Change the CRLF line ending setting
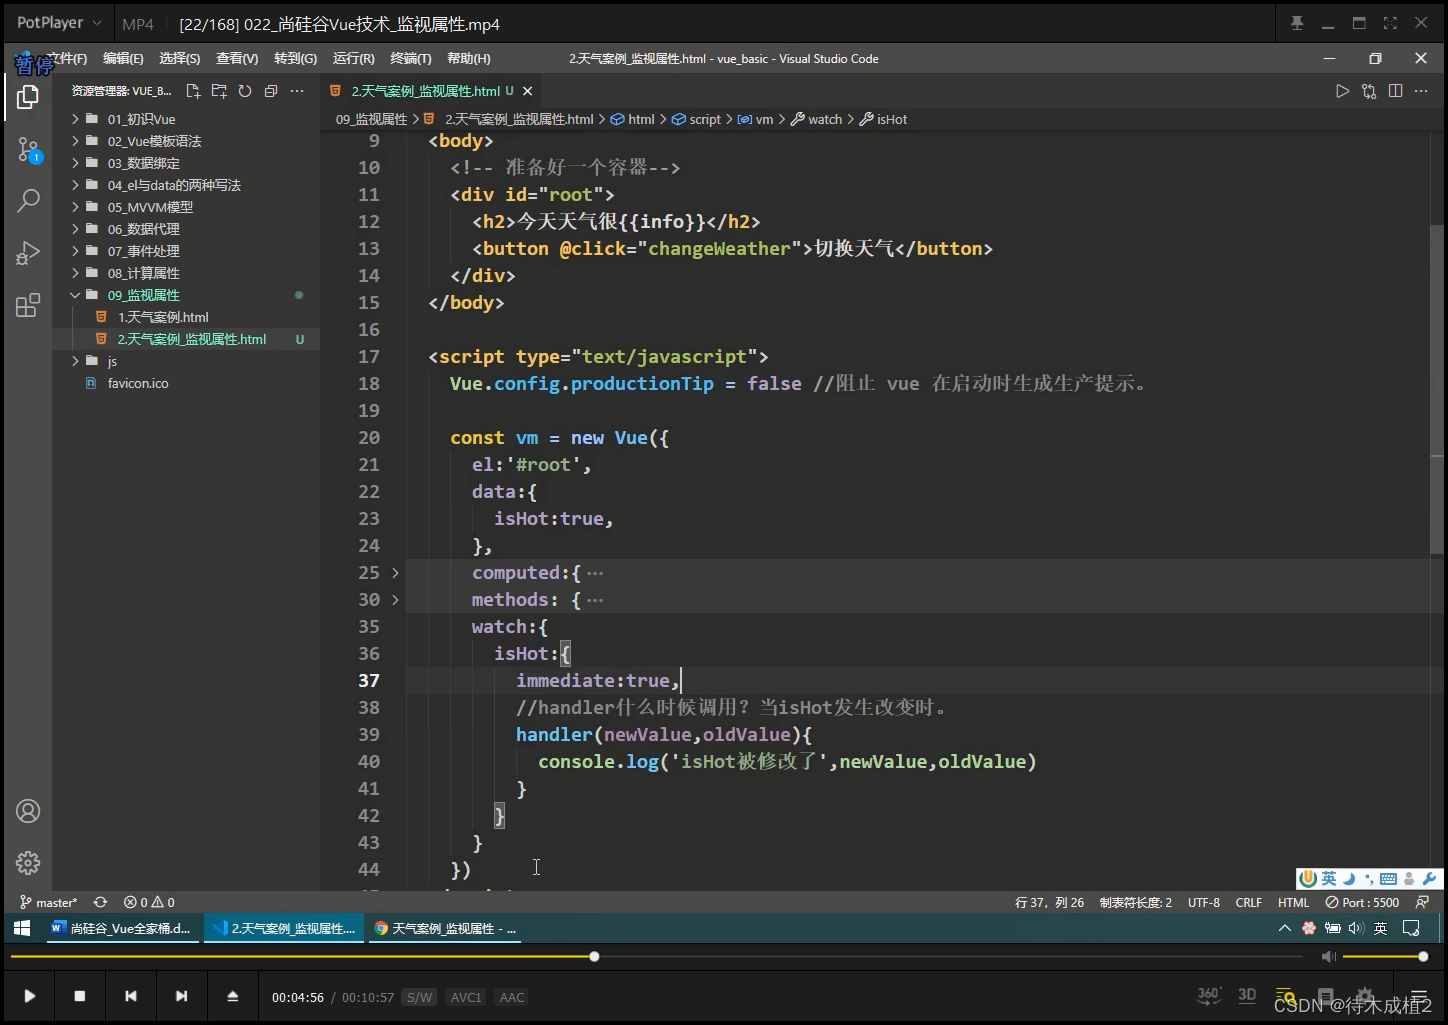The width and height of the screenshot is (1448, 1025). tap(1249, 902)
